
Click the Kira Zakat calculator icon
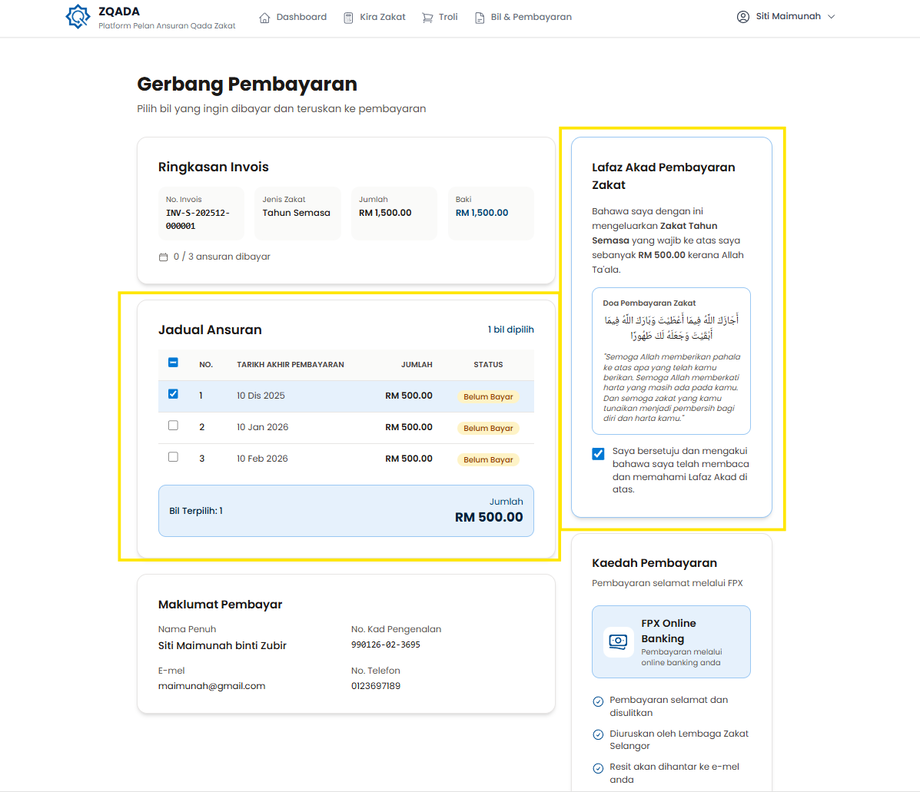tap(349, 18)
